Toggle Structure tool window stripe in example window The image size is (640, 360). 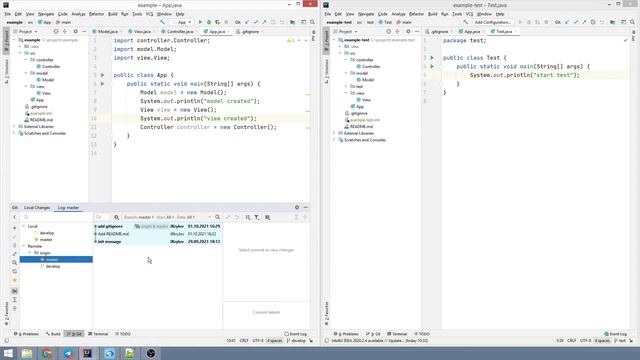[6, 70]
